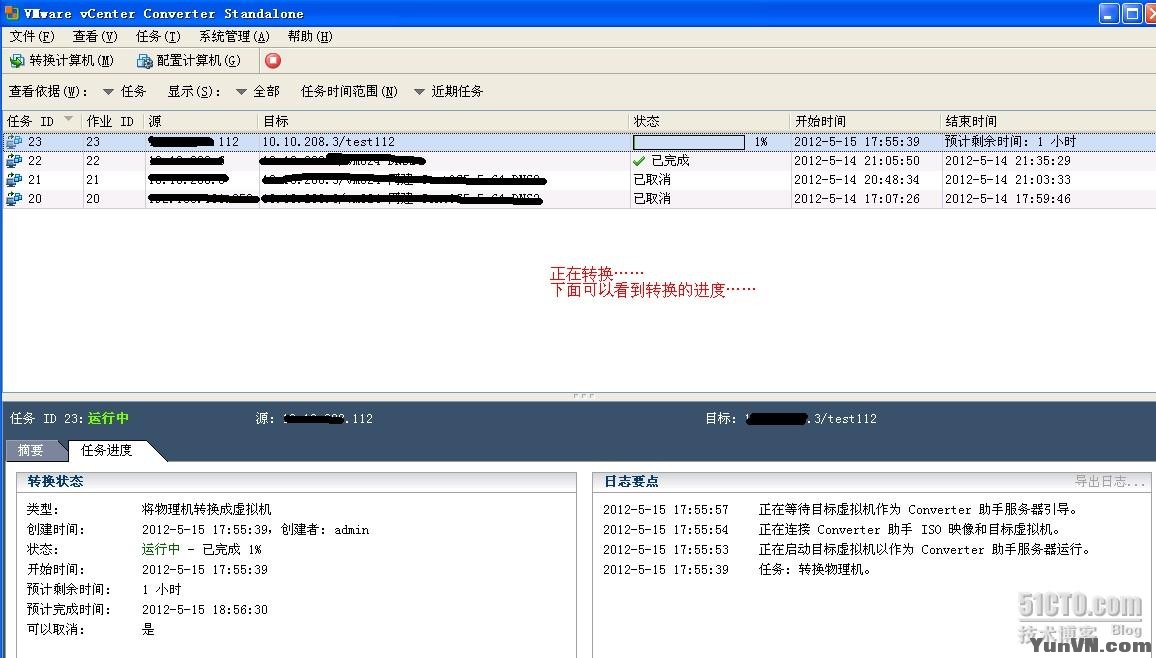
Task: Select task icon for task ID 20
Action: pyautogui.click(x=14, y=199)
